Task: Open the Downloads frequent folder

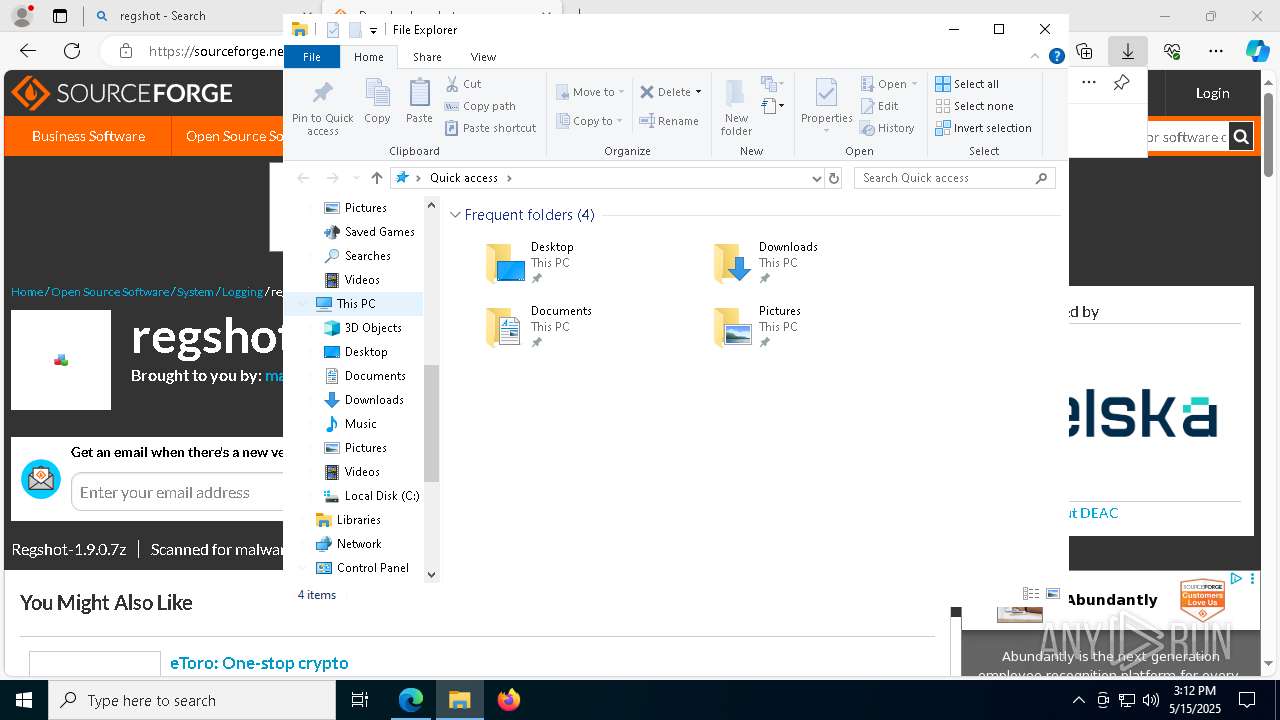Action: point(767,263)
